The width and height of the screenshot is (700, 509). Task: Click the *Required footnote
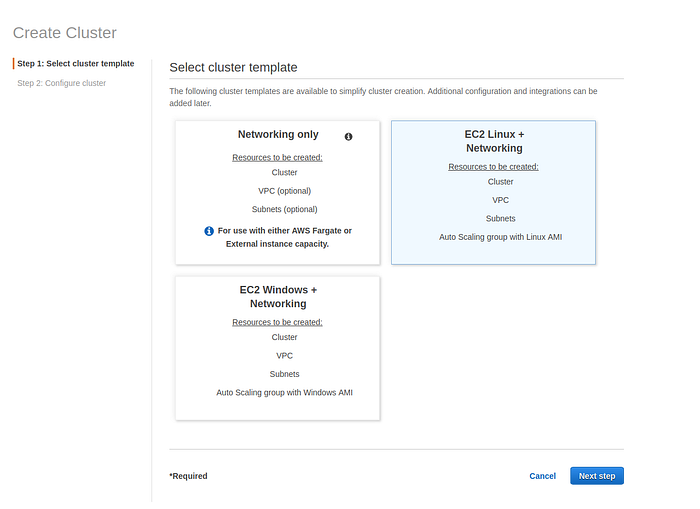(188, 476)
